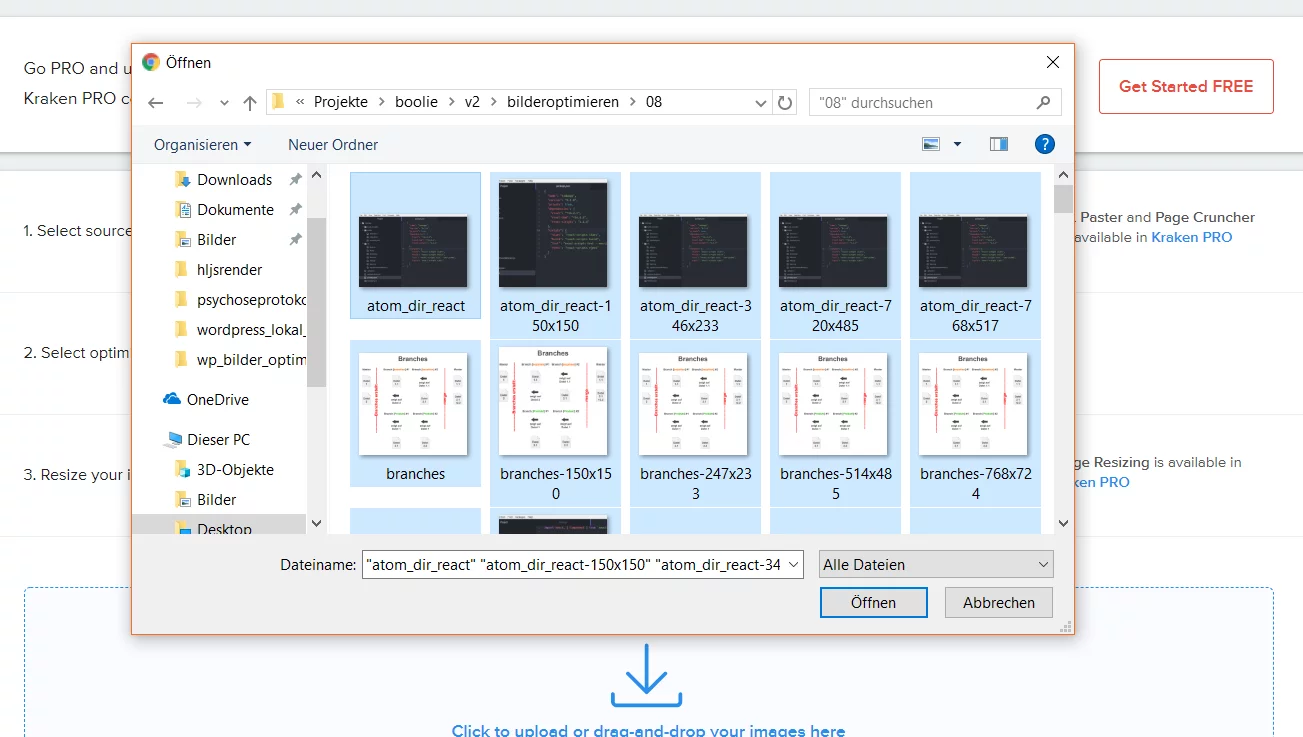The height and width of the screenshot is (737, 1303).
Task: Open the hljsrender folder
Action: (x=229, y=270)
